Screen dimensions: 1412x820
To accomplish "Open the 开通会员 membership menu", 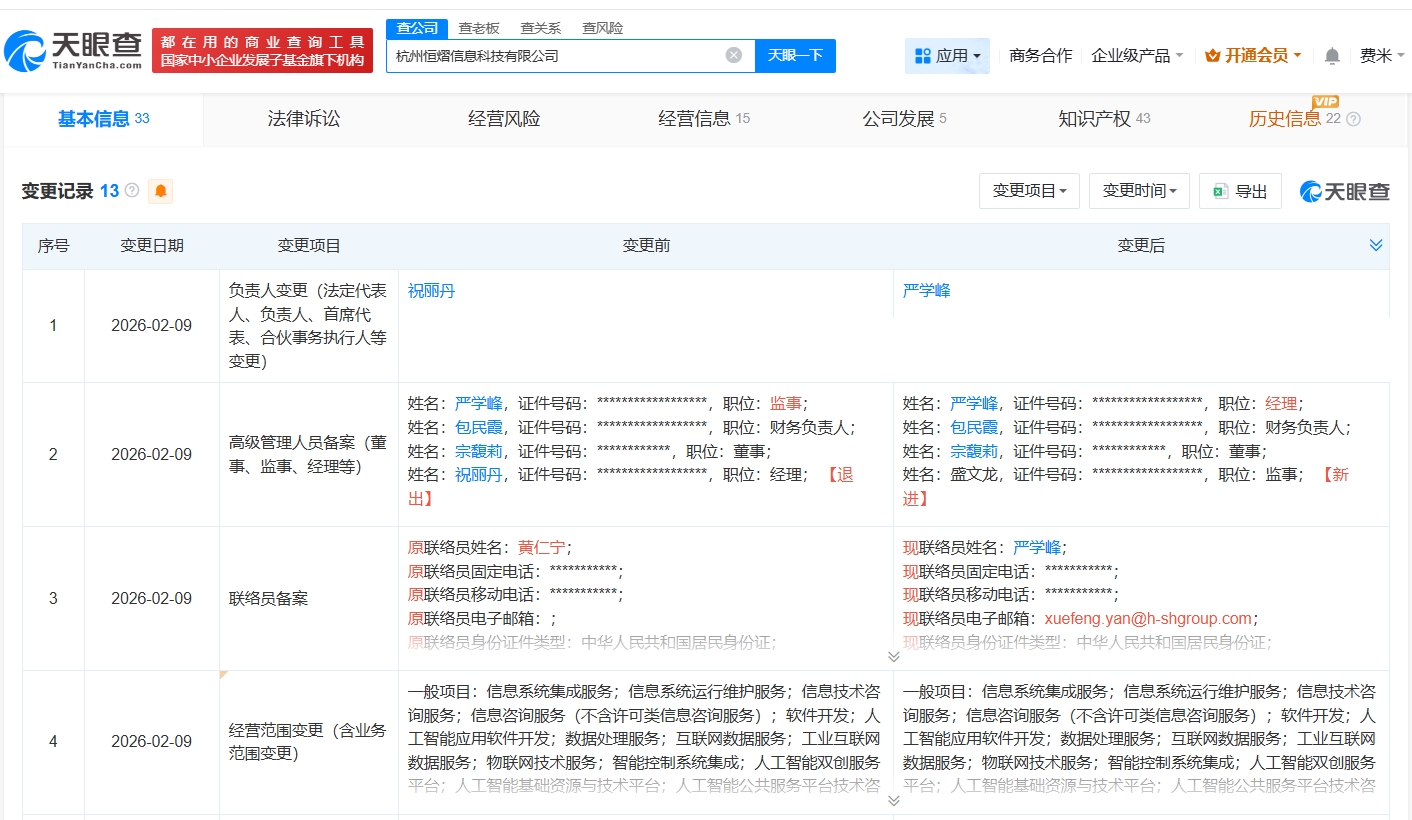I will point(1253,56).
